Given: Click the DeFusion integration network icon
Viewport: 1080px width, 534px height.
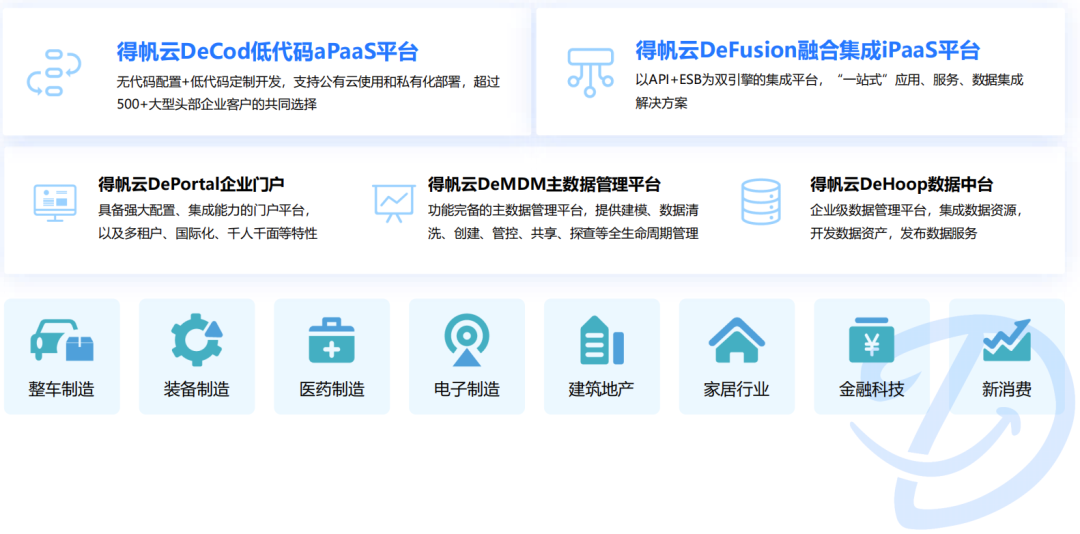Looking at the screenshot, I should (x=590, y=72).
